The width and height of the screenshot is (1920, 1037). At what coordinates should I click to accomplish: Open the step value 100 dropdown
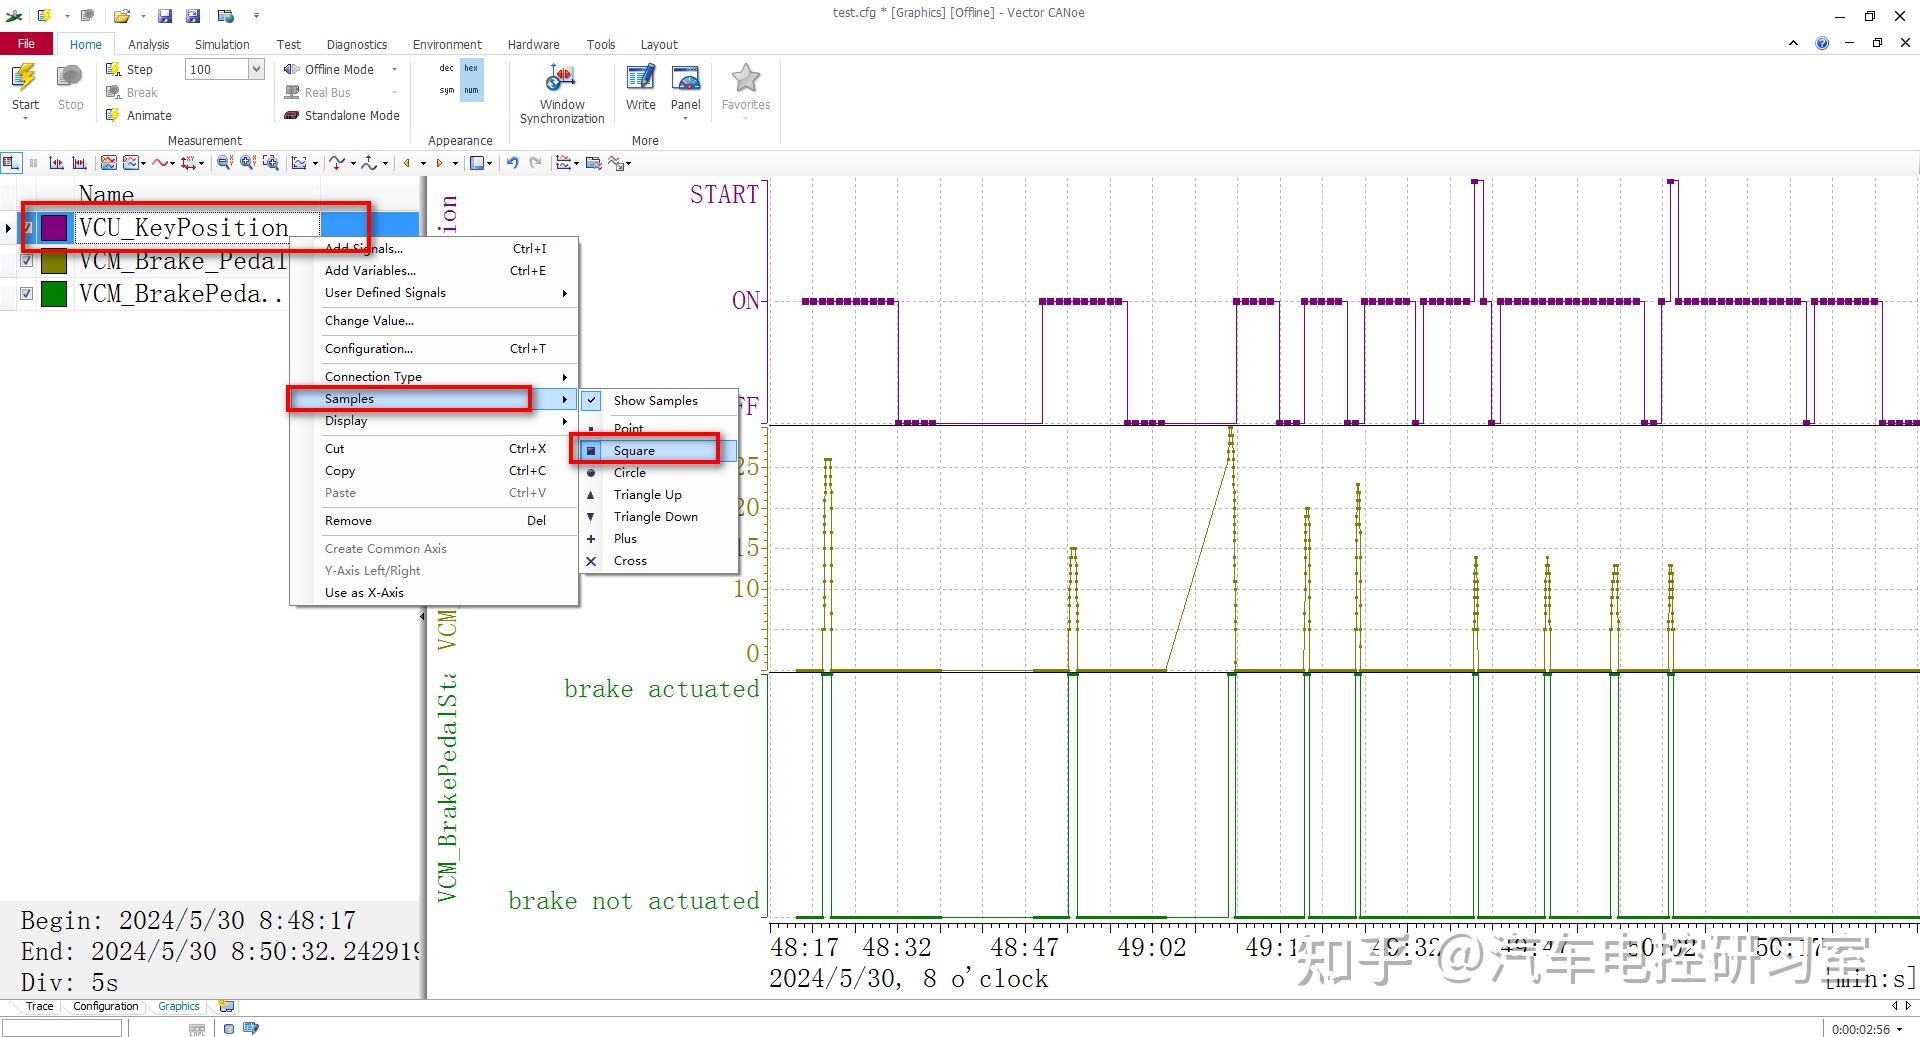pos(256,69)
